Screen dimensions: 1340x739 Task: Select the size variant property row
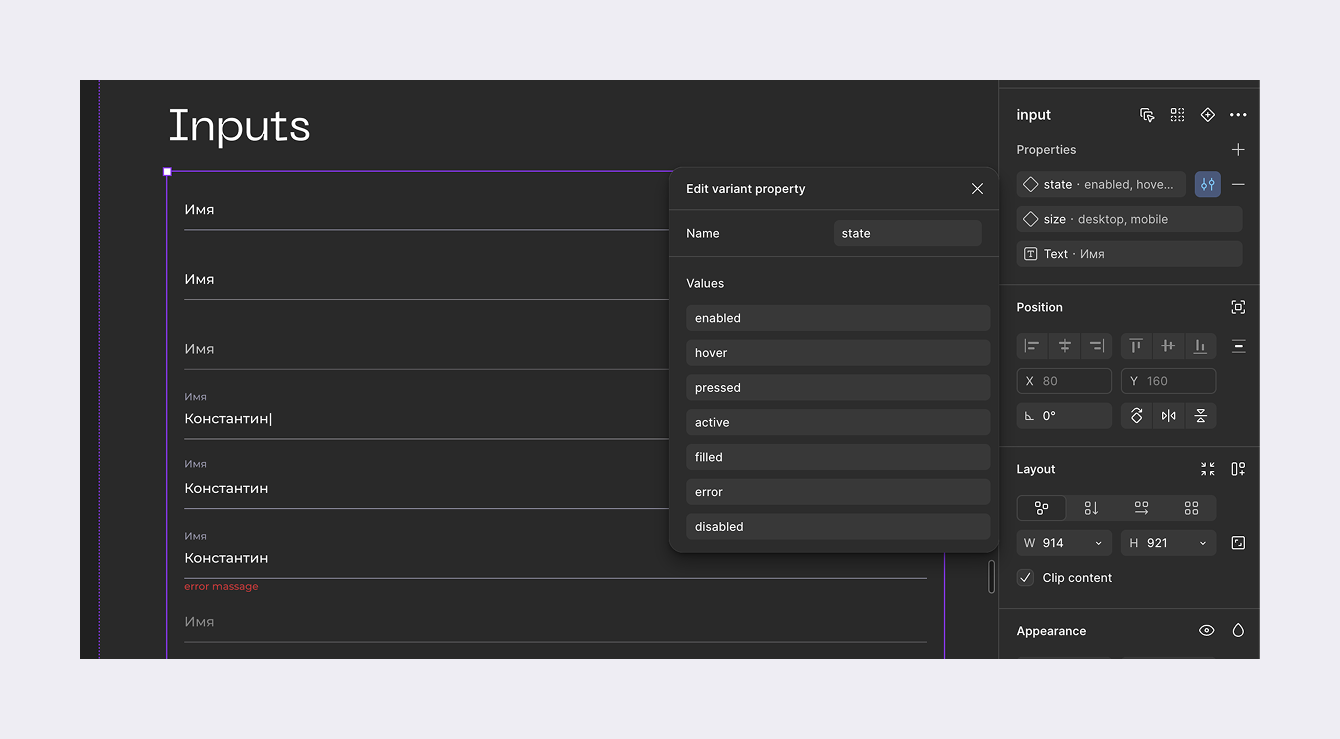[x=1129, y=220]
